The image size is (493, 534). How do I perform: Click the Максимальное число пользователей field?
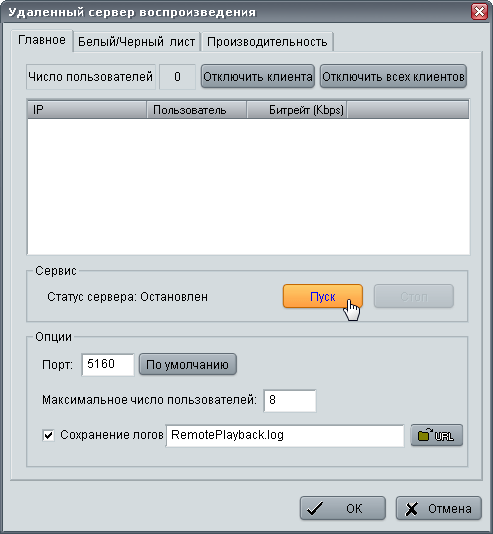pyautogui.click(x=290, y=400)
